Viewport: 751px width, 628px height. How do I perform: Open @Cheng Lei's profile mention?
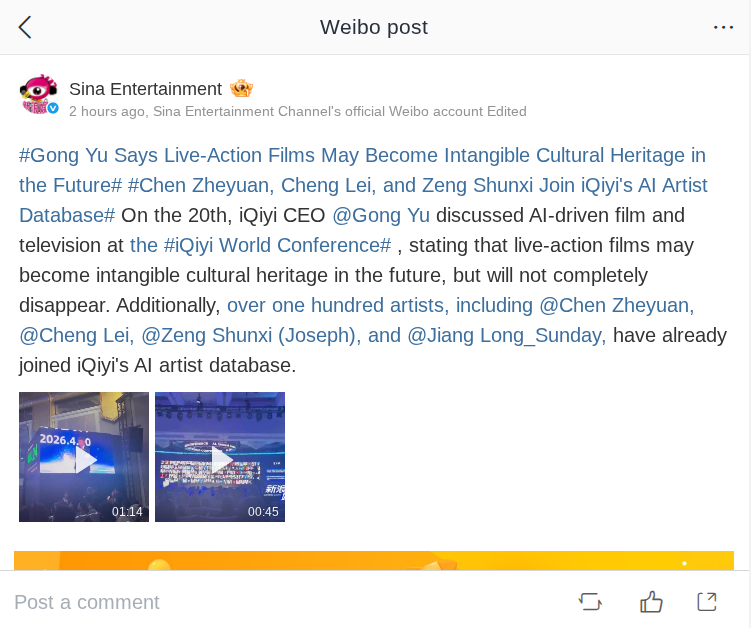click(x=76, y=335)
